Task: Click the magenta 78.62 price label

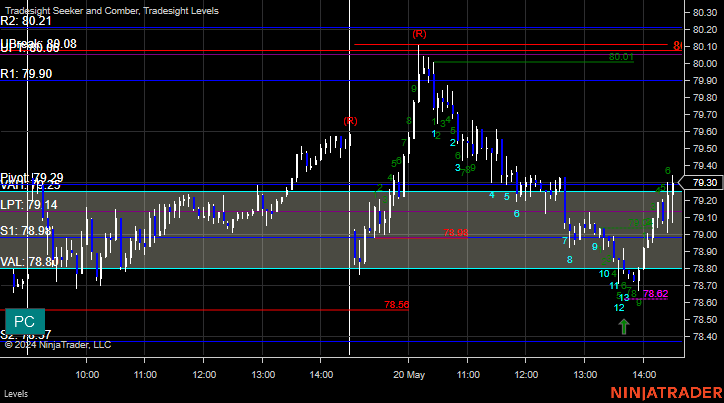Action: click(x=655, y=294)
